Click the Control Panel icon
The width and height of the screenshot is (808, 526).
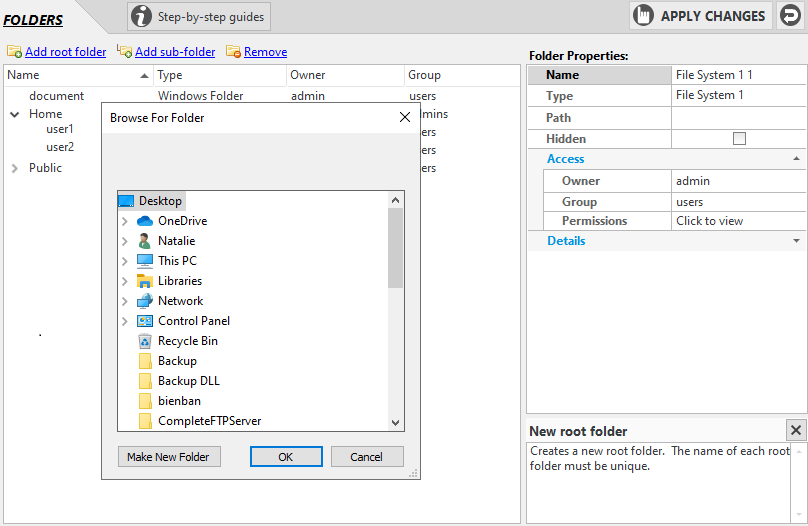(x=145, y=321)
